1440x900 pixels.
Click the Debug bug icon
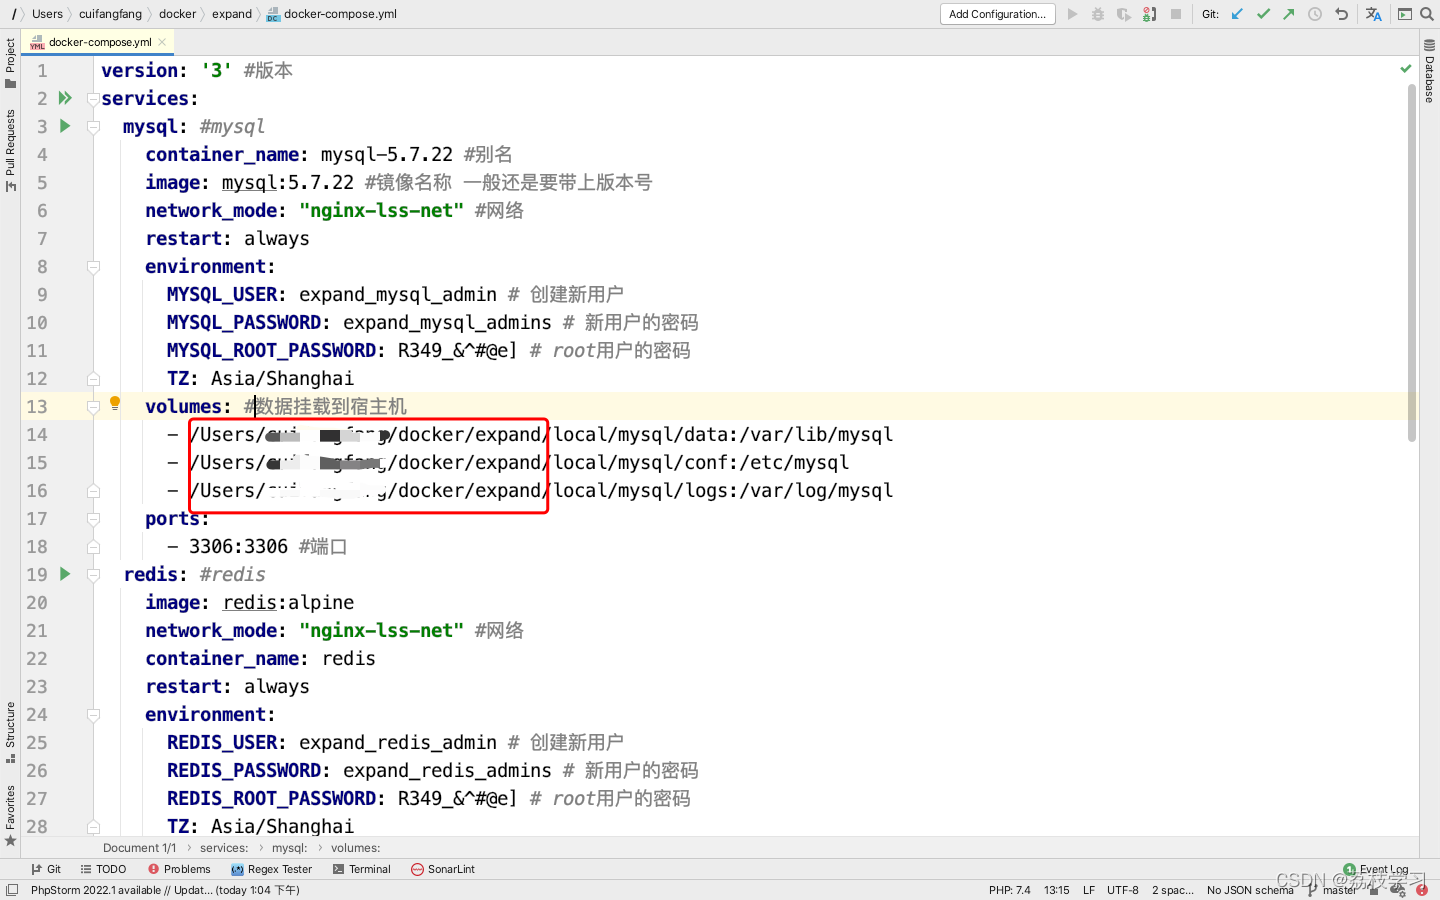pos(1098,14)
